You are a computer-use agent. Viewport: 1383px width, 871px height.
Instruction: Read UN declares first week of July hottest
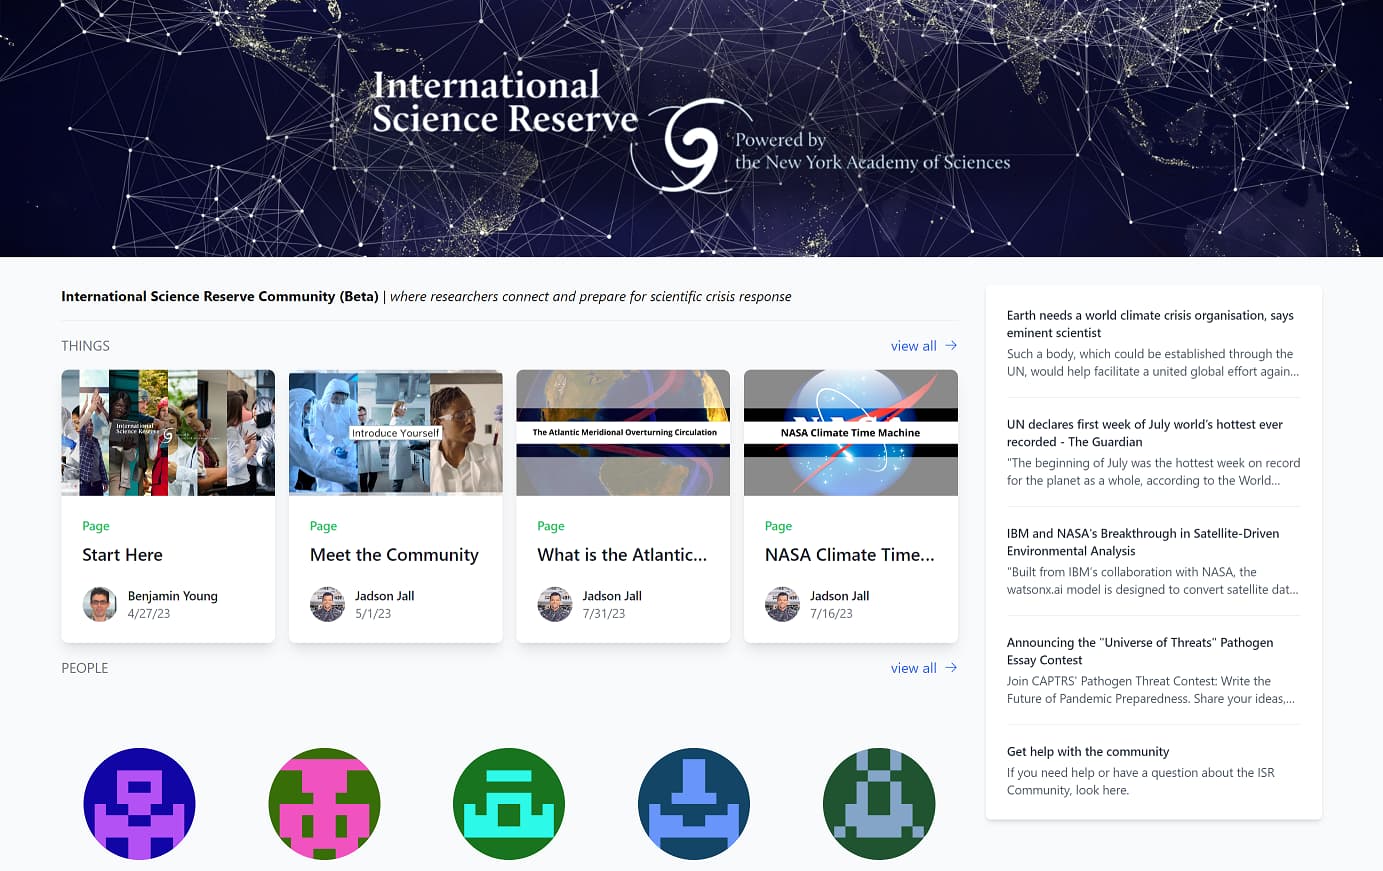1145,433
